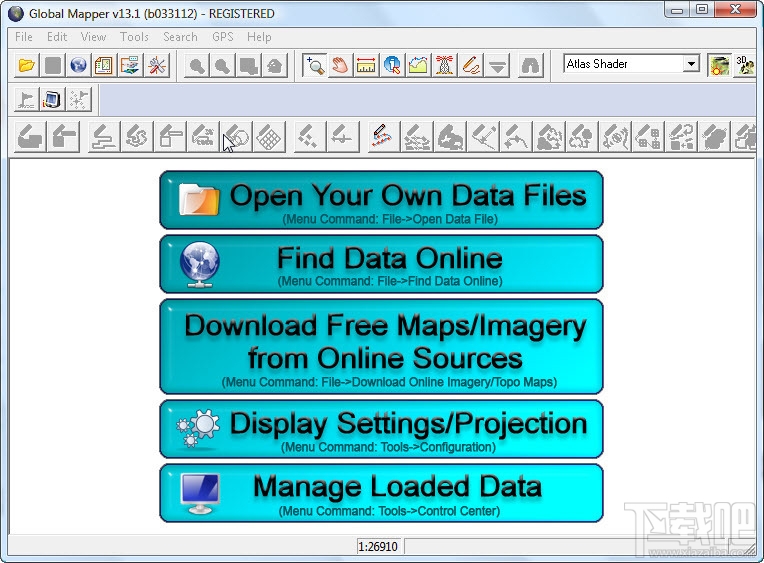Click the monitor screen capture icon in second row
This screenshot has width=764, height=563.
pos(52,99)
